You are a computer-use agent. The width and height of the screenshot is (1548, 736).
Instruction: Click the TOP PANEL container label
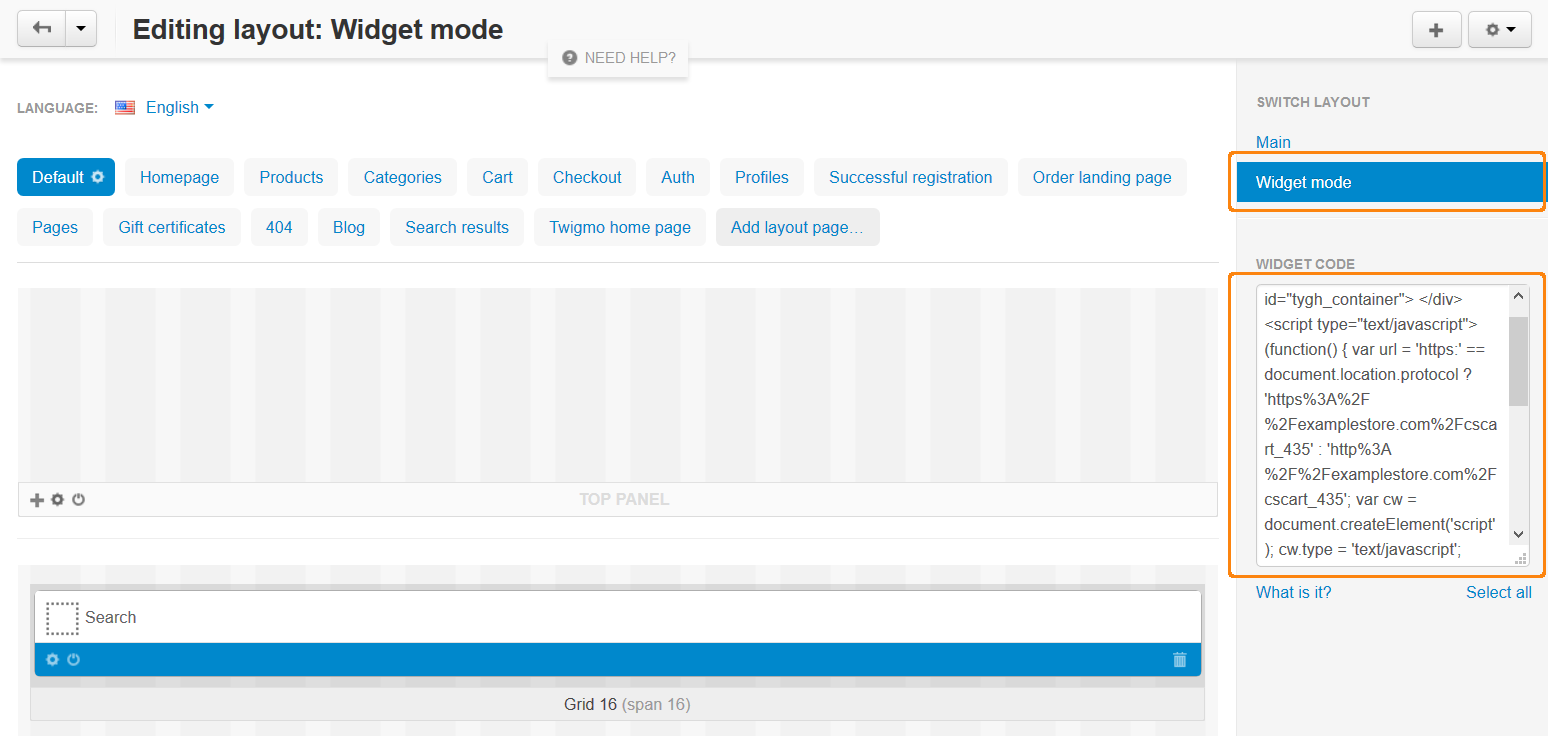tap(624, 499)
